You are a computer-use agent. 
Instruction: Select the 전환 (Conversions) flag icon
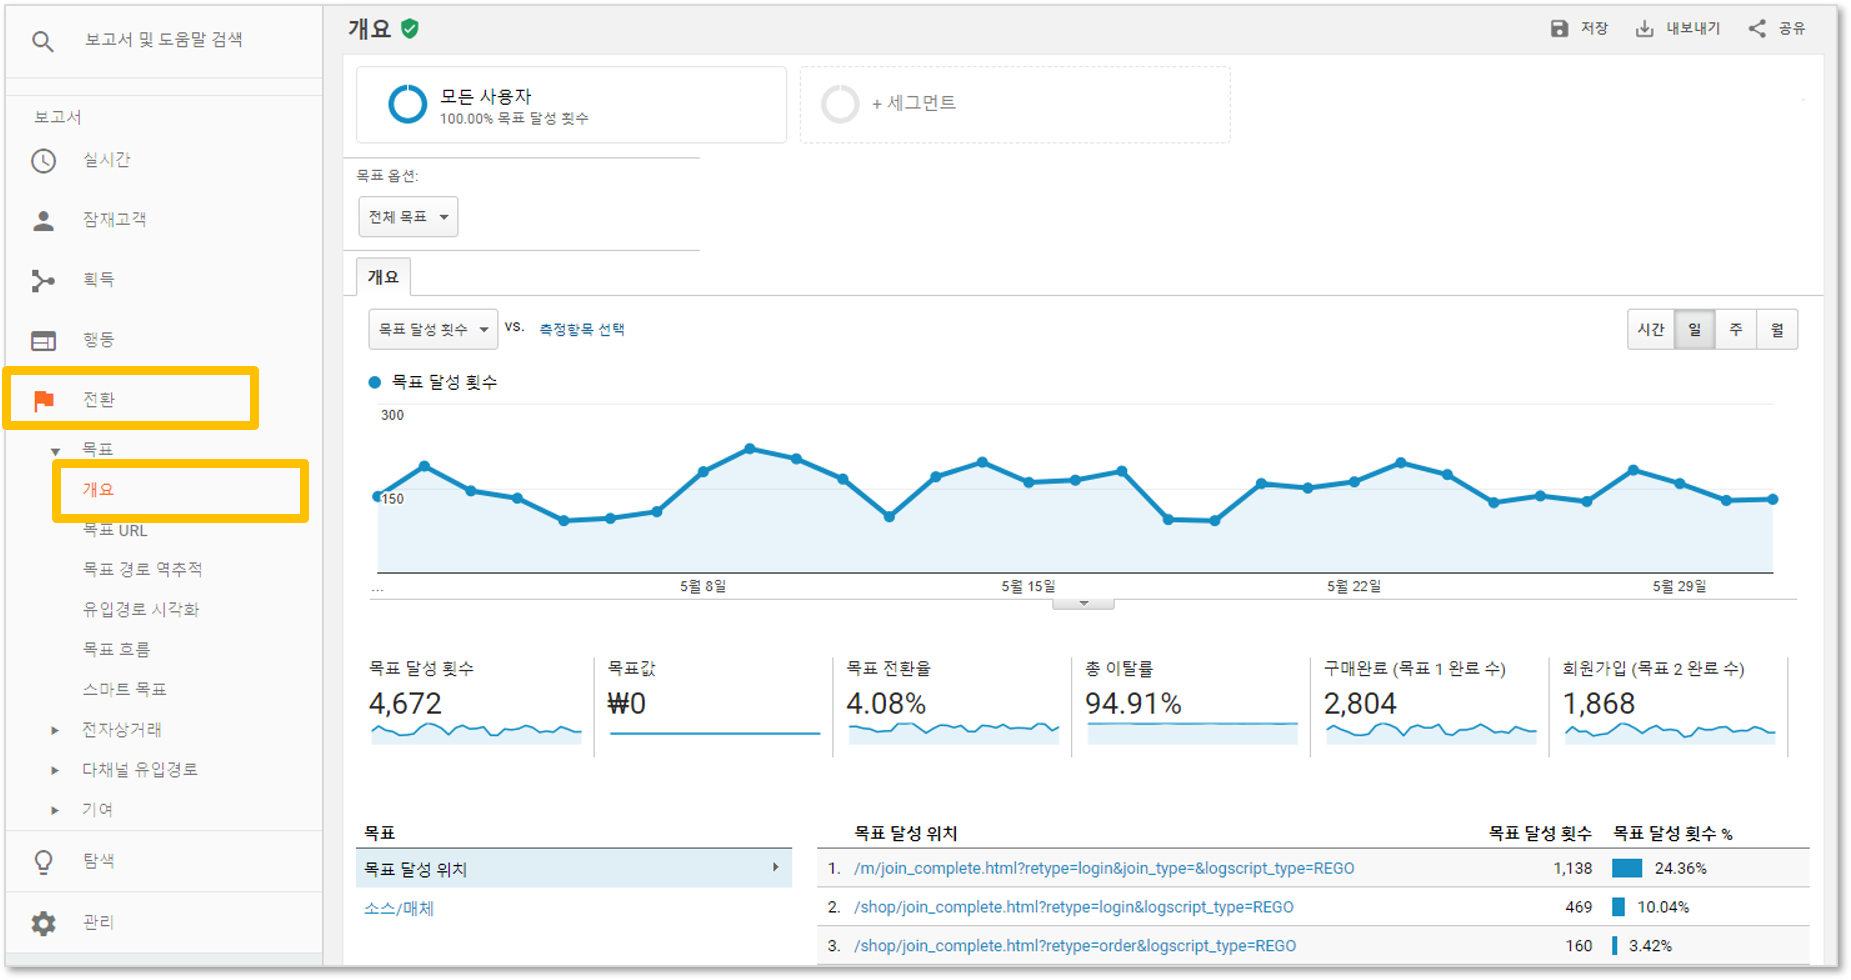[43, 399]
